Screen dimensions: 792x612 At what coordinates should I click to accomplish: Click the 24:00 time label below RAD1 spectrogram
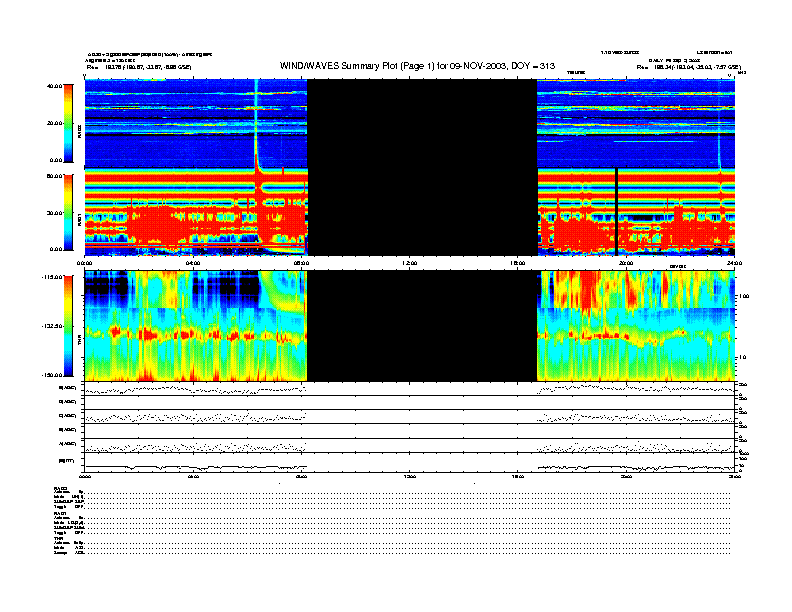click(734, 263)
